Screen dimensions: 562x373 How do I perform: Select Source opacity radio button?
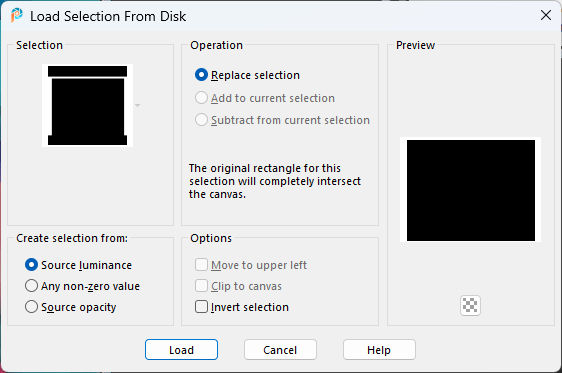click(x=31, y=307)
